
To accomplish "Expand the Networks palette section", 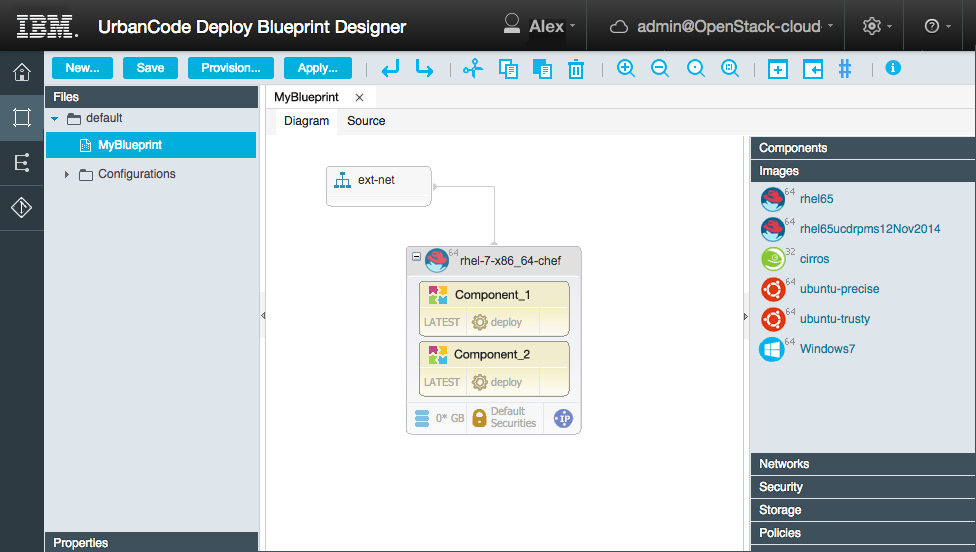I will (784, 464).
